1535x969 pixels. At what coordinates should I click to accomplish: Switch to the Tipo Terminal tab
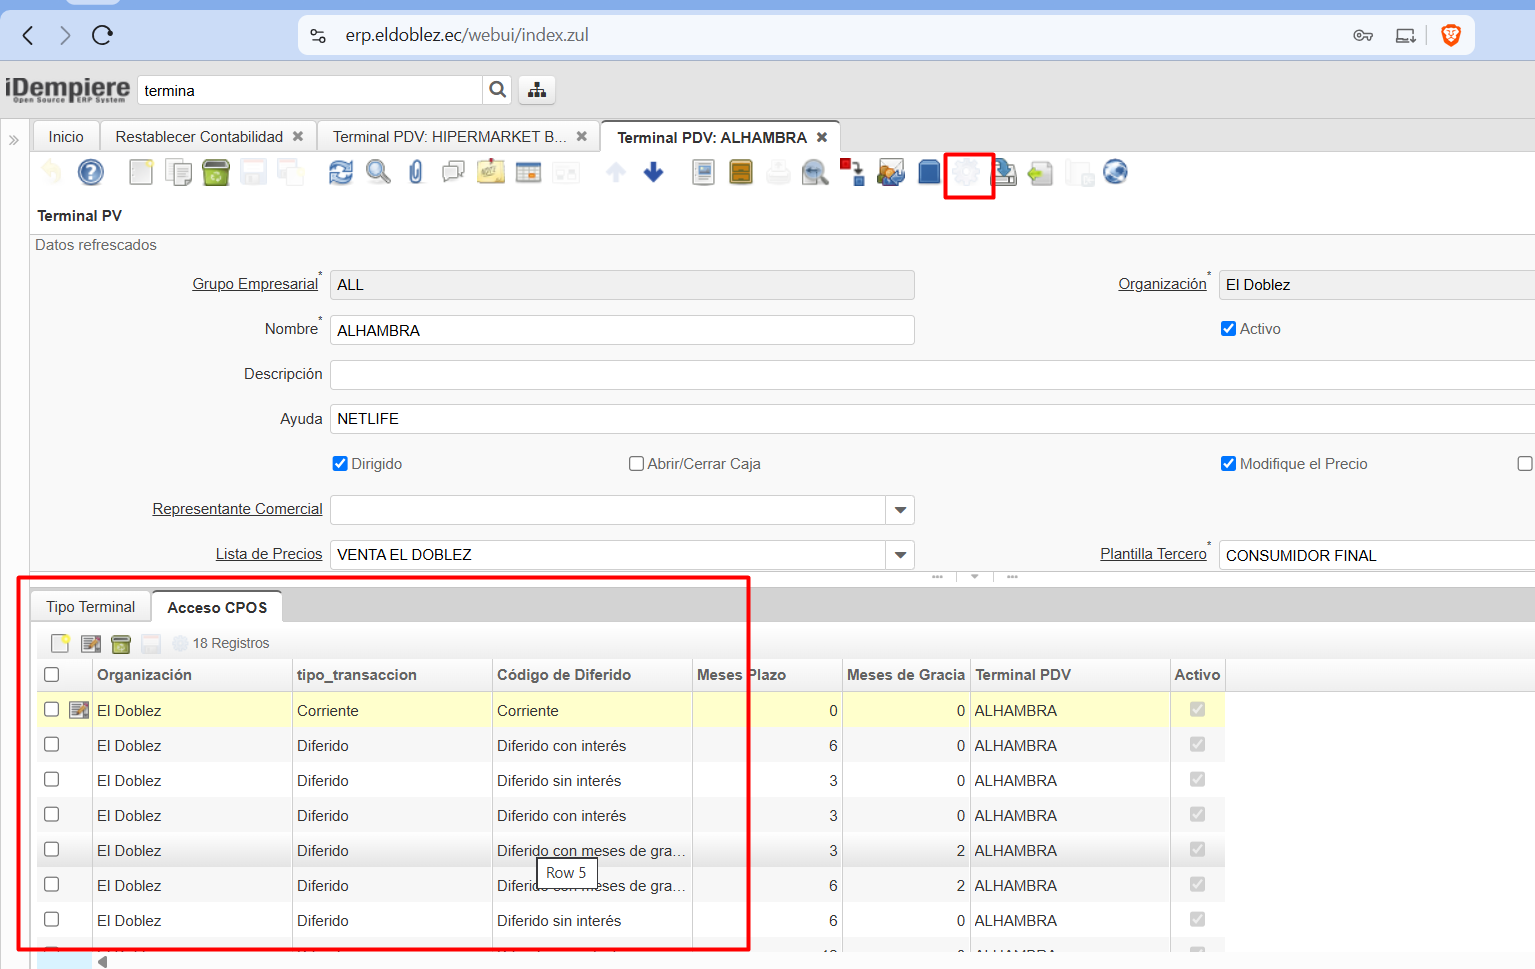(90, 607)
